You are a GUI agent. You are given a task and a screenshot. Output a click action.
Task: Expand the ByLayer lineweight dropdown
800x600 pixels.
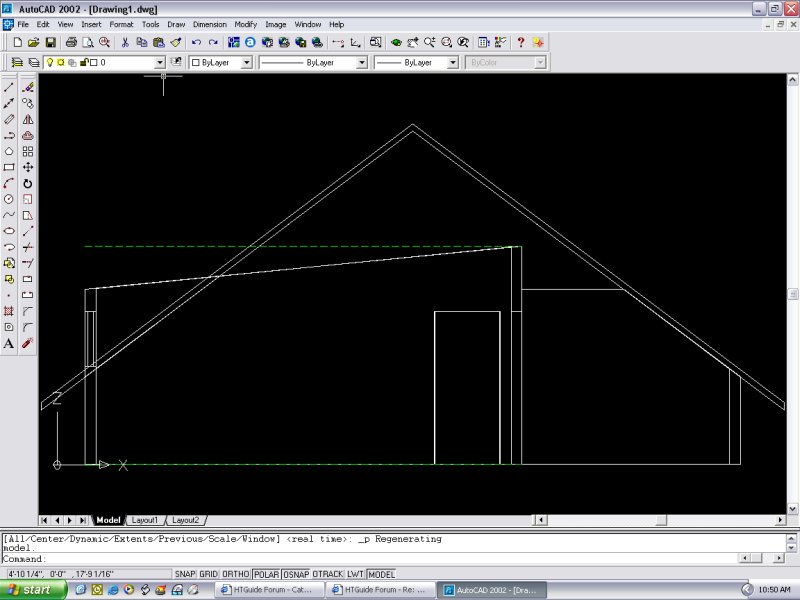(453, 62)
